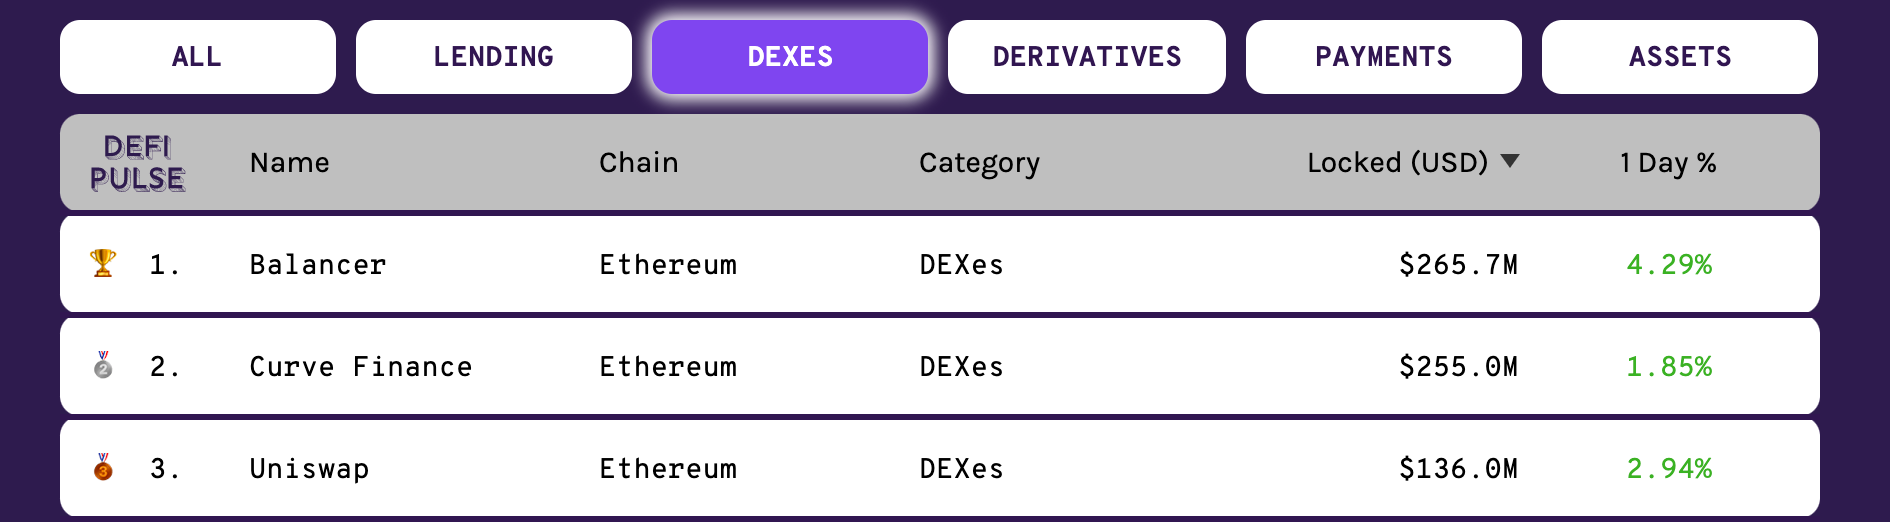Click the gold trophy icon beside Balancer

click(x=103, y=263)
